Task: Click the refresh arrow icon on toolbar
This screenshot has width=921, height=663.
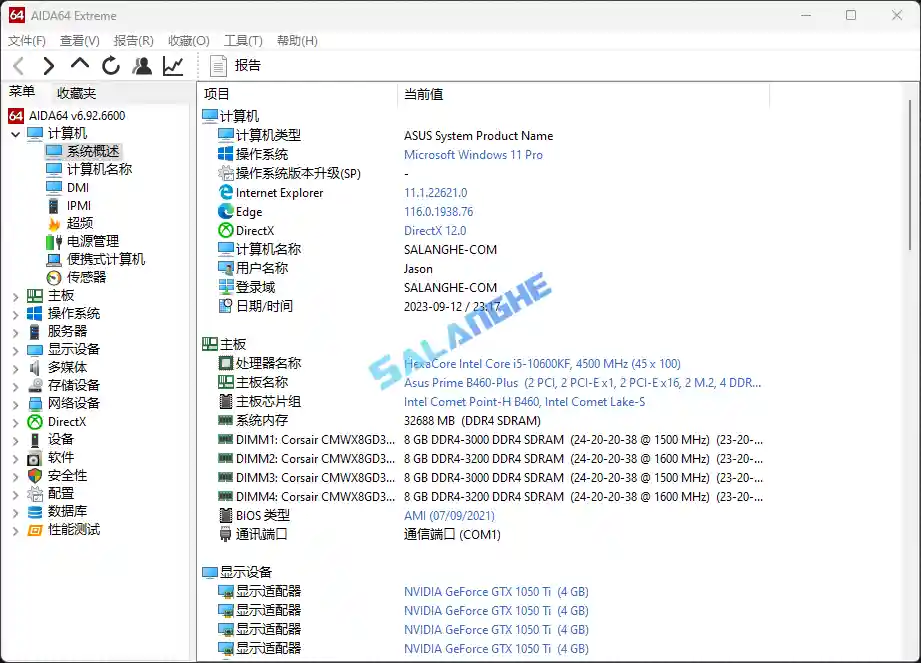Action: (x=110, y=65)
